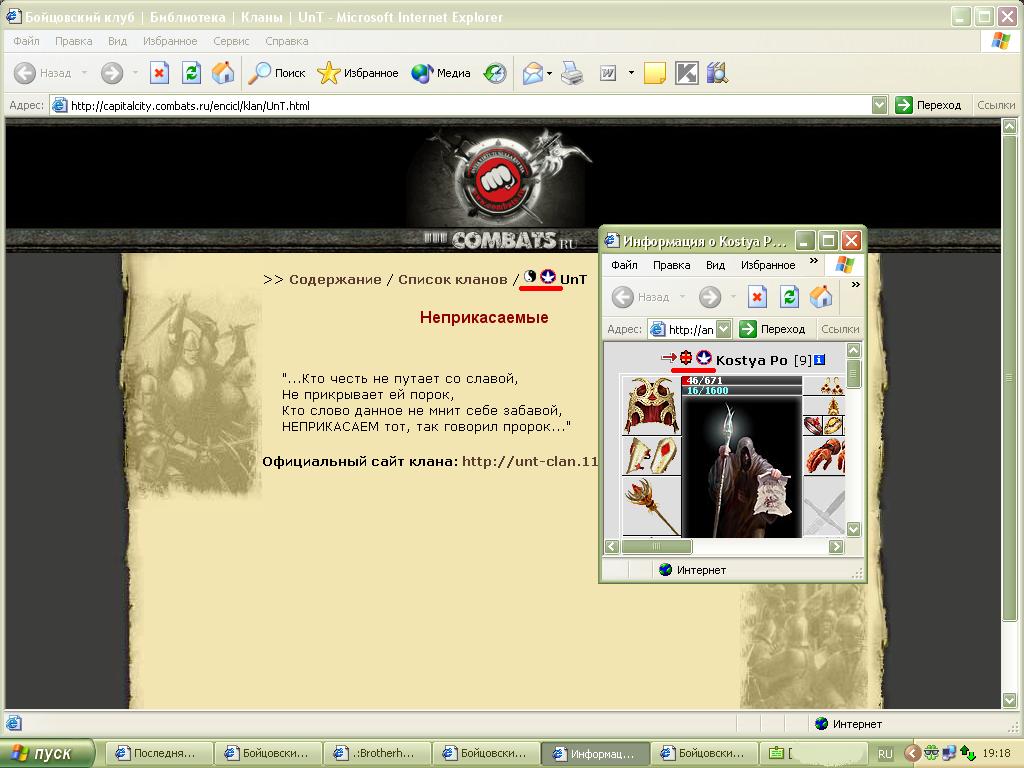The image size is (1024, 768).
Task: Click Forward arrow in Kostya info popup
Action: pos(710,297)
